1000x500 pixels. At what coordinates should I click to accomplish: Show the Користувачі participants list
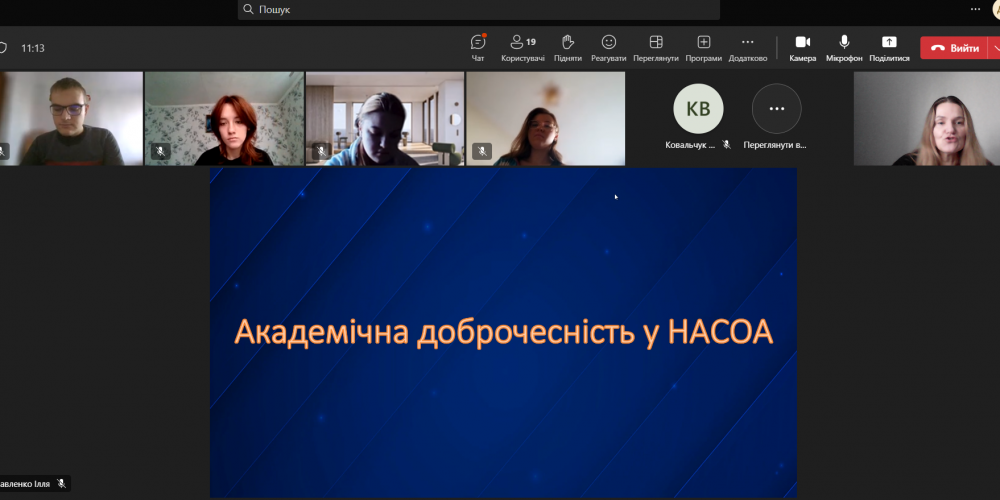tap(522, 46)
